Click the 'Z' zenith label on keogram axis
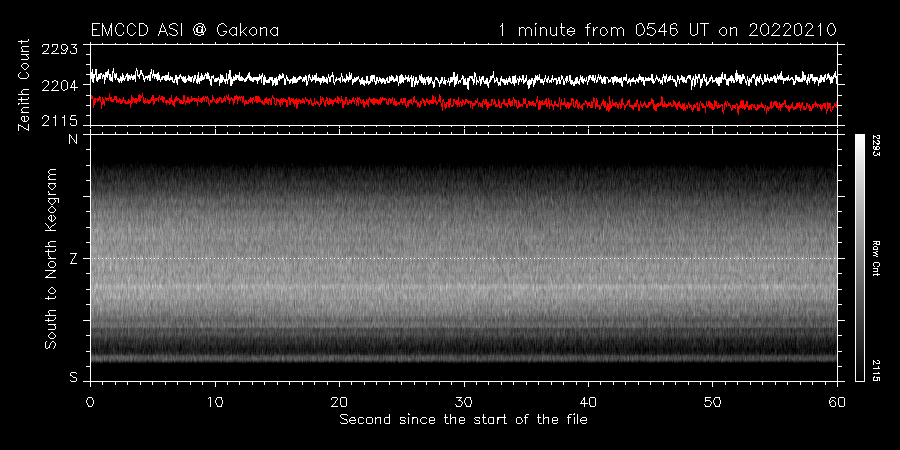Screen dimensions: 900x450 pyautogui.click(x=72, y=259)
